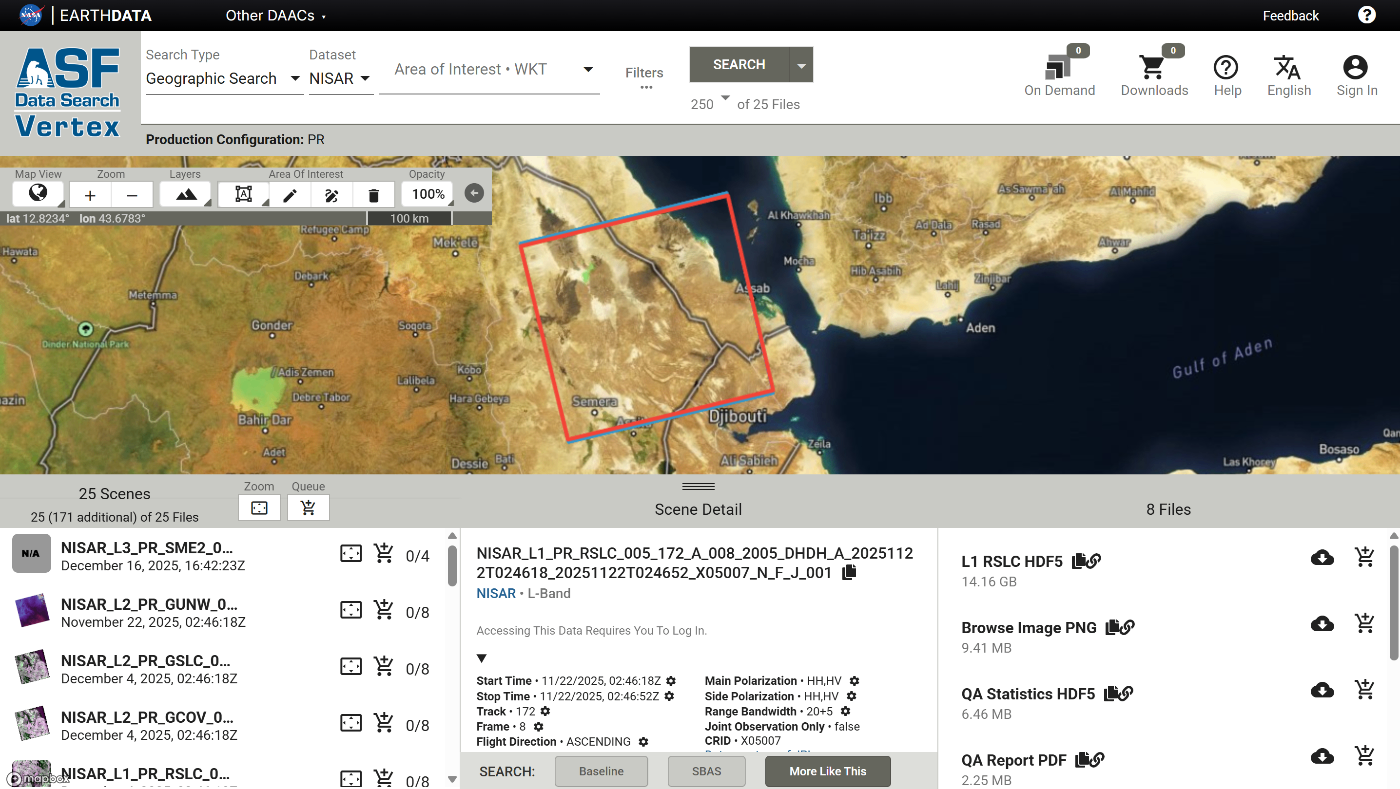Open the Search Type dropdown
Screen dimensions: 1400x789
(x=224, y=78)
